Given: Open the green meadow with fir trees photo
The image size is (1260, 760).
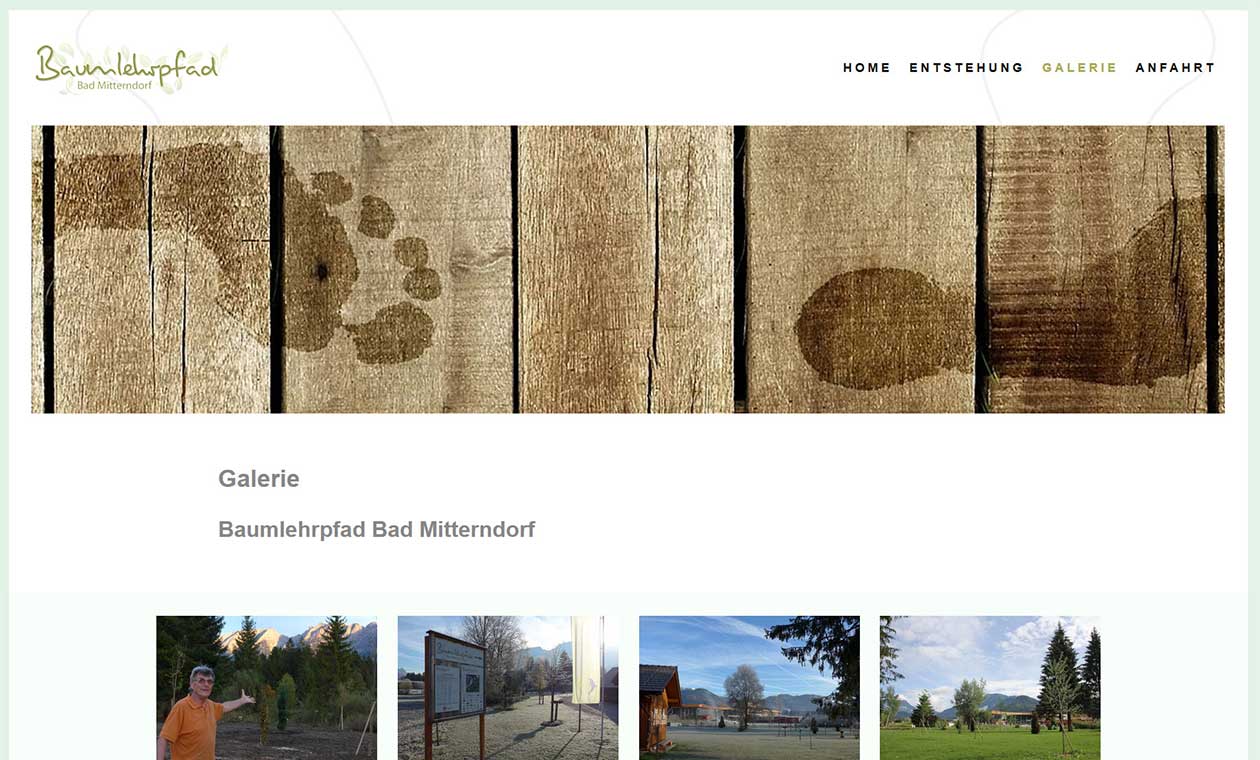Looking at the screenshot, I should (990, 688).
